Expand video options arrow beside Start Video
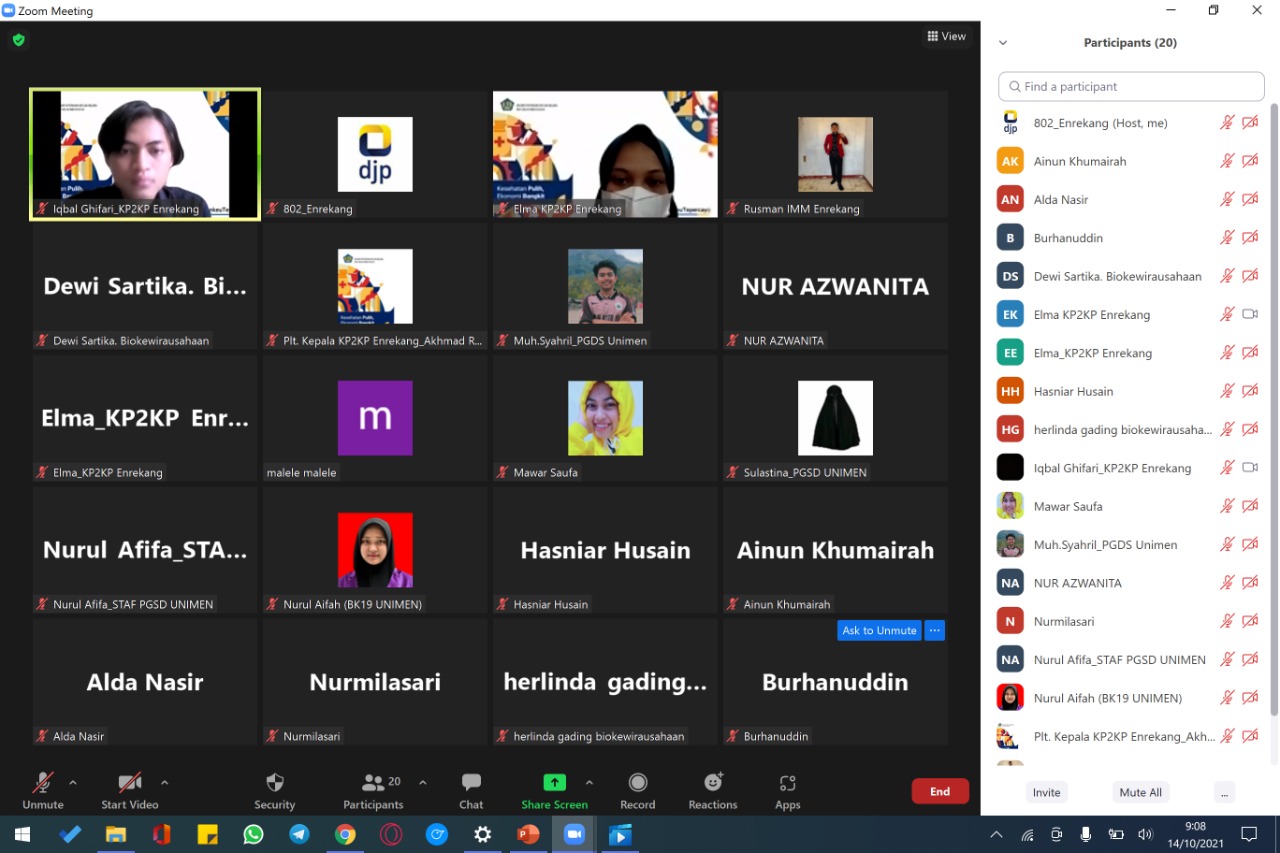Screen dimensions: 1280x853 click(164, 782)
